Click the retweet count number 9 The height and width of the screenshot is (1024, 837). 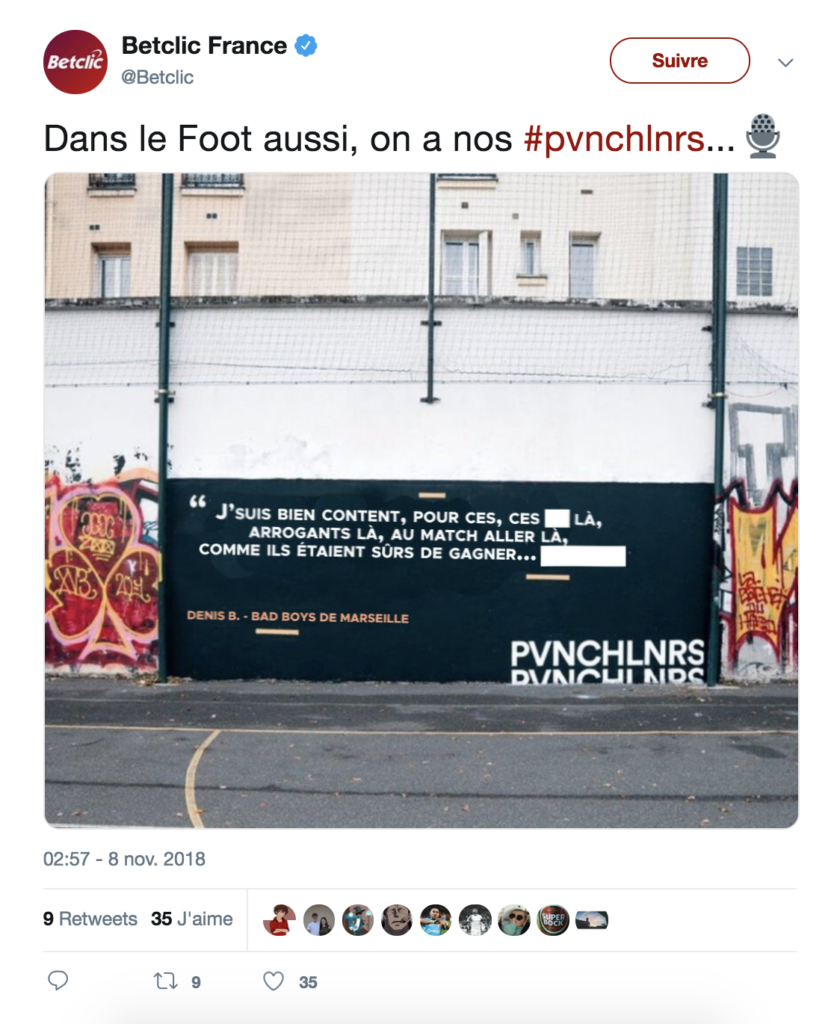point(196,982)
